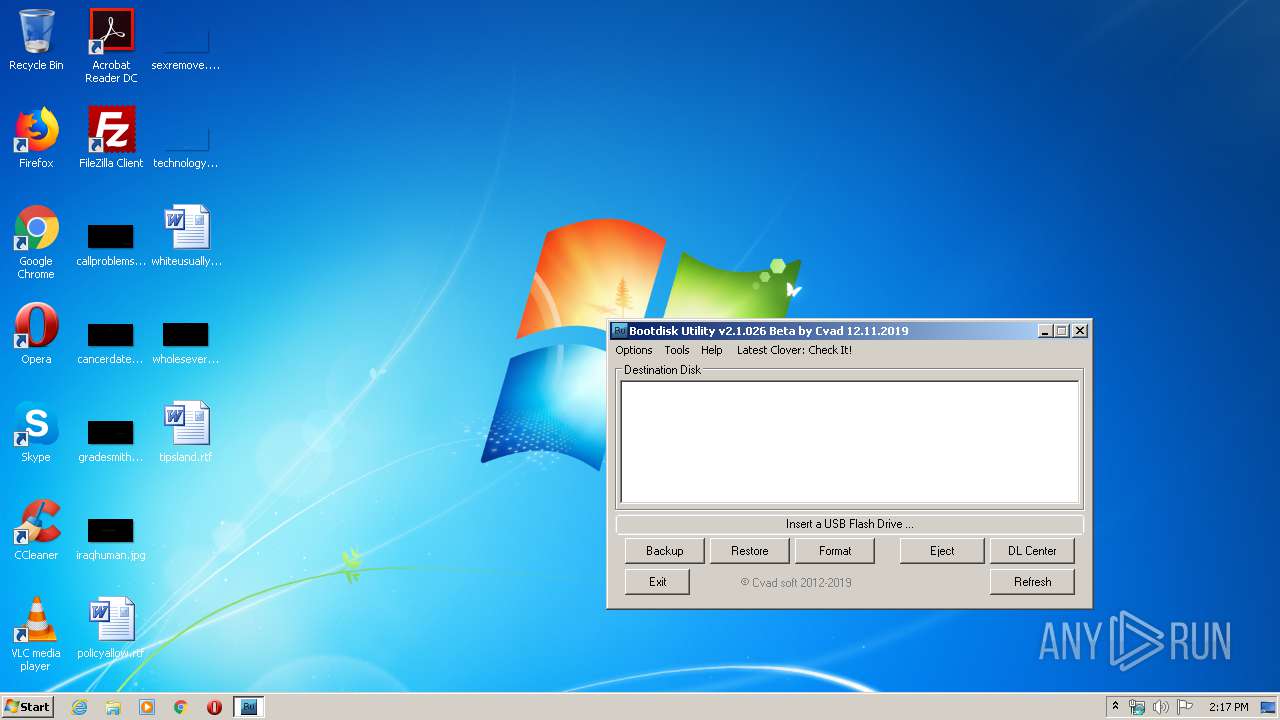
Task: Open the volume tray icon
Action: pos(1161,707)
